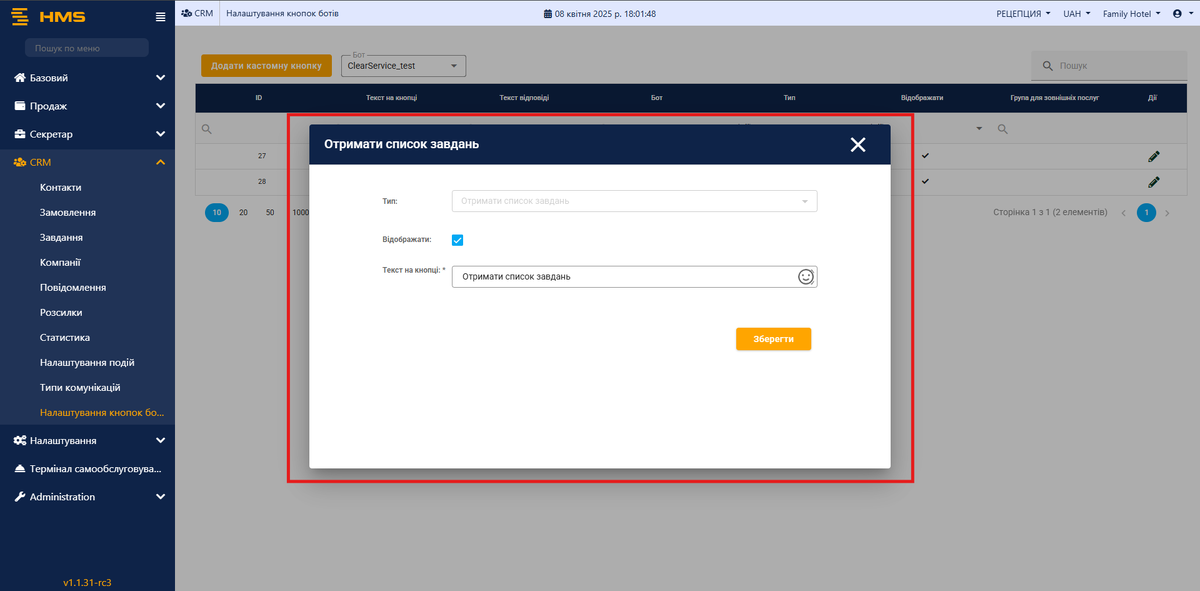Open the Бот ClearService_test dropdown

point(403,66)
